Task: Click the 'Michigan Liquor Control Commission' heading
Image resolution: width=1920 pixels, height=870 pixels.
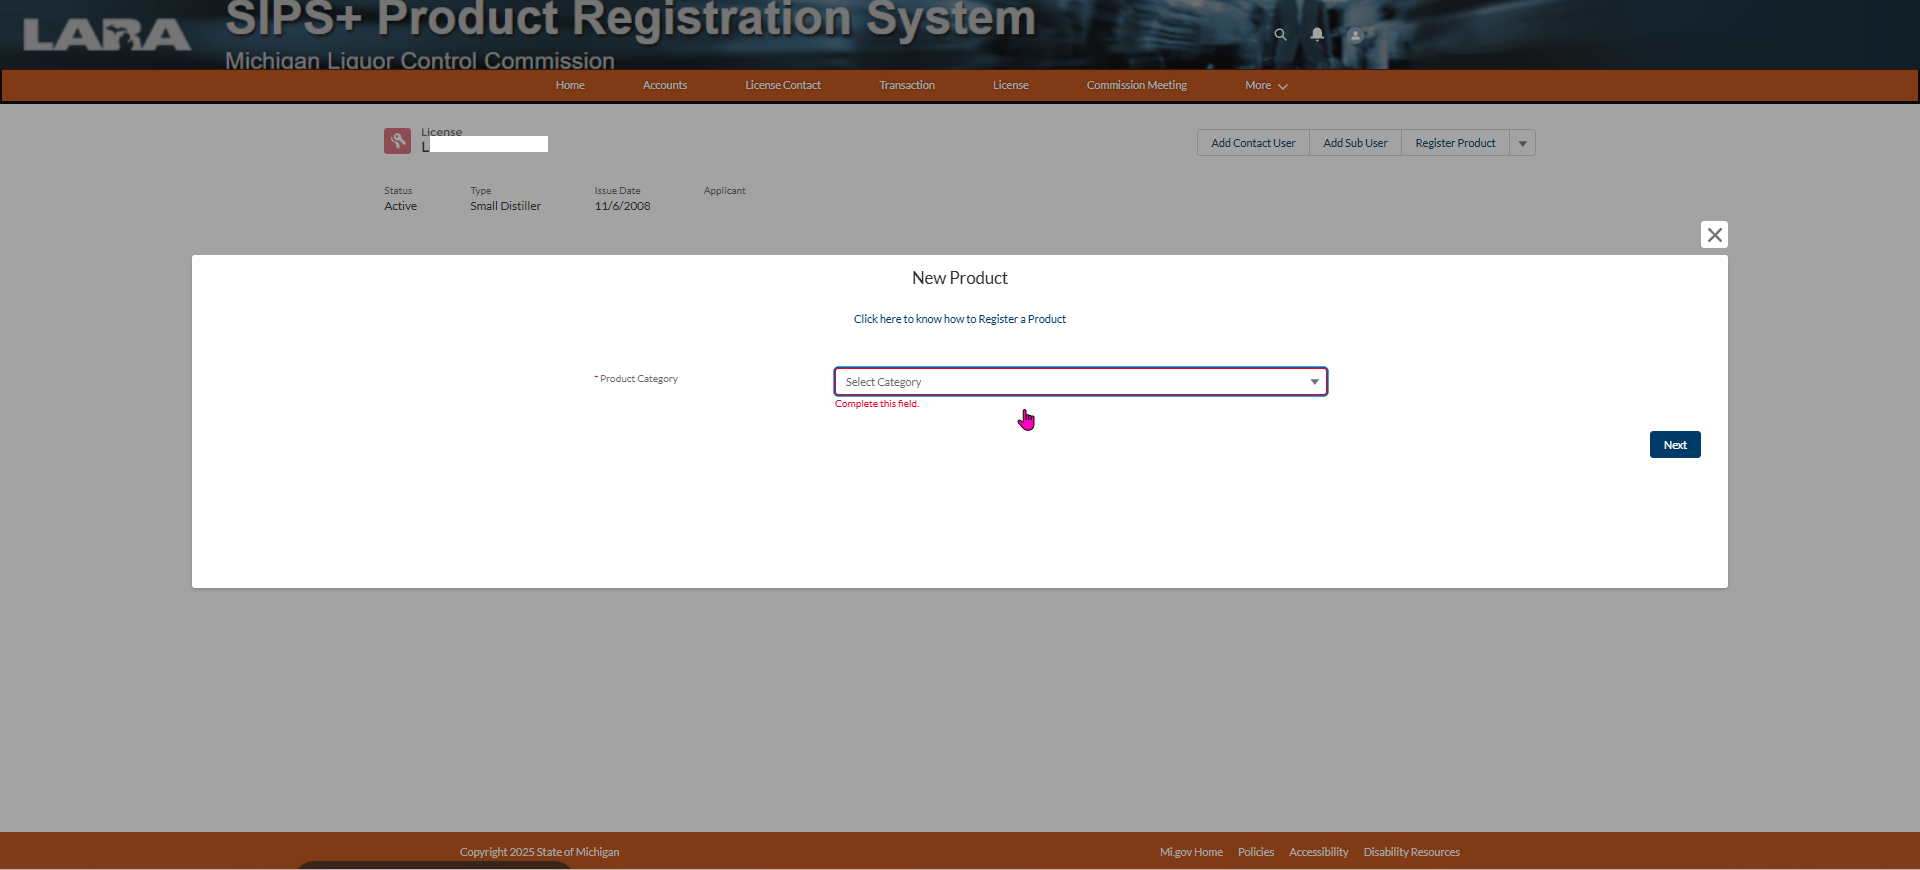Action: [x=420, y=60]
